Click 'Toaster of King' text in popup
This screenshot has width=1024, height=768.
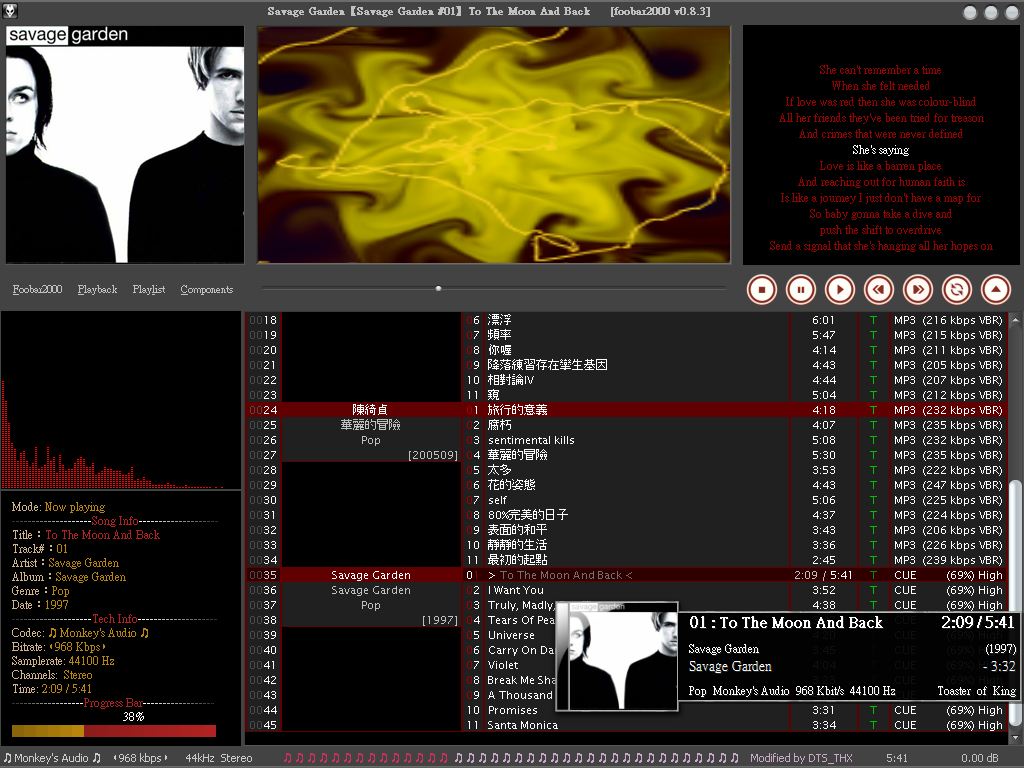click(976, 691)
